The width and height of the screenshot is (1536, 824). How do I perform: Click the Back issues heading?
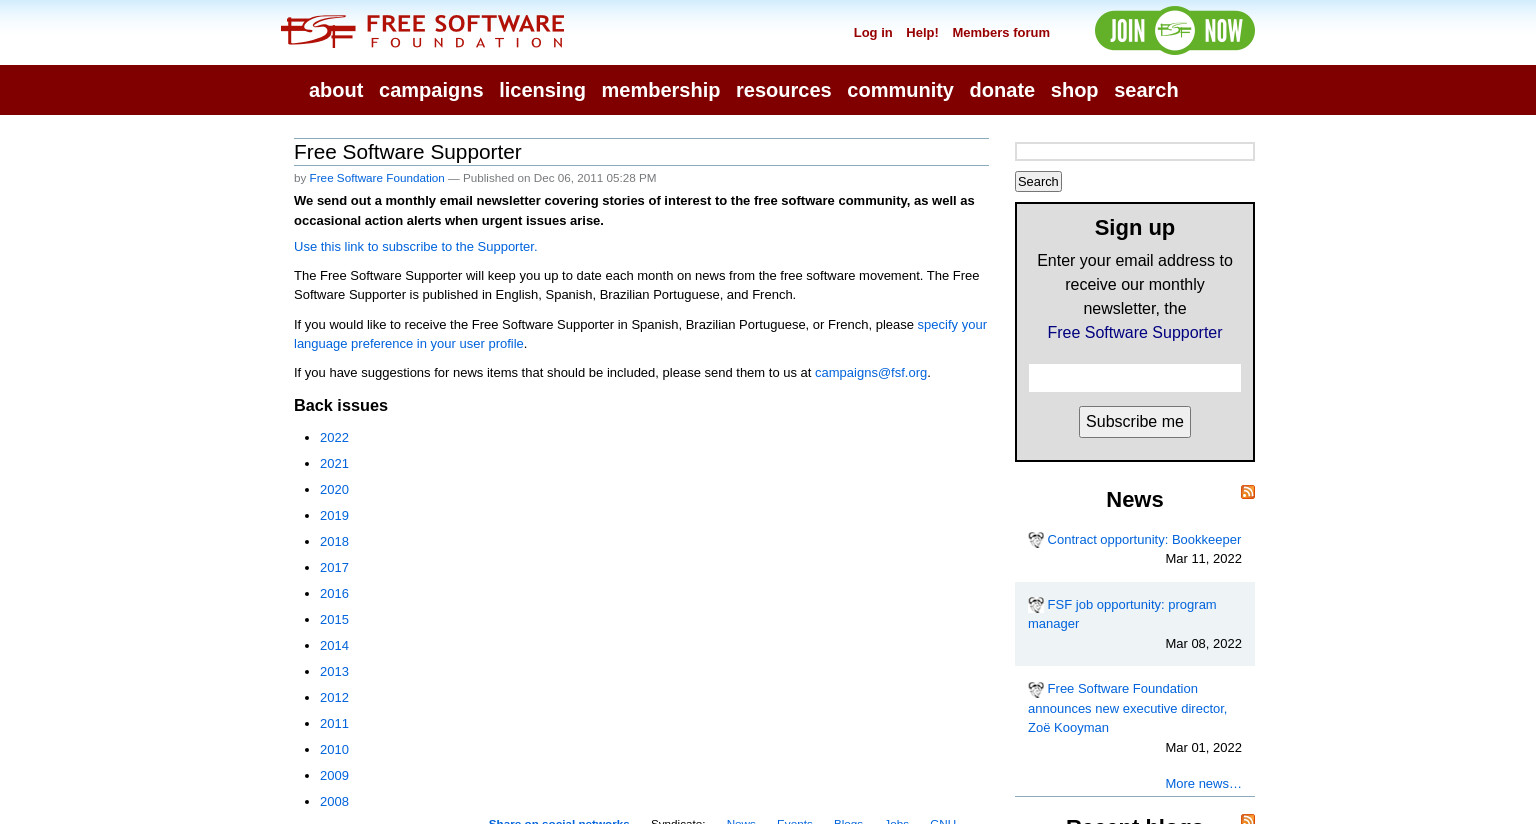point(341,406)
